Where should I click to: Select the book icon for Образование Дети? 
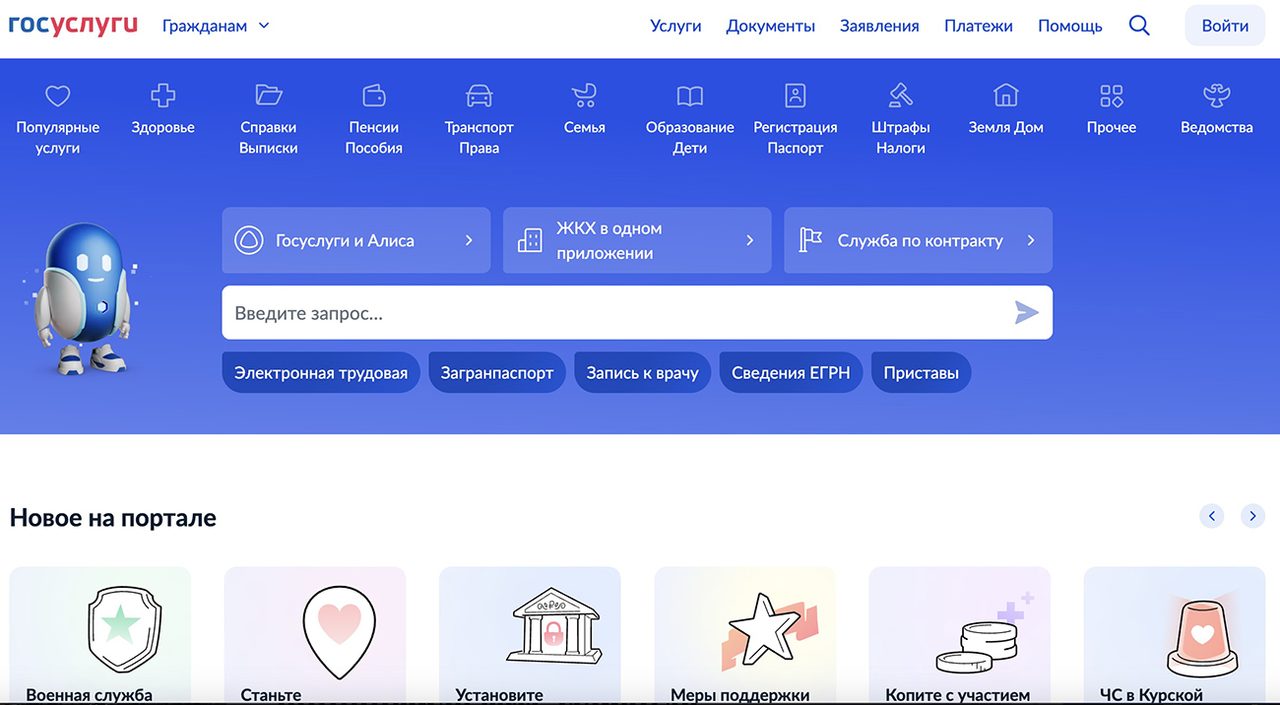(x=690, y=96)
